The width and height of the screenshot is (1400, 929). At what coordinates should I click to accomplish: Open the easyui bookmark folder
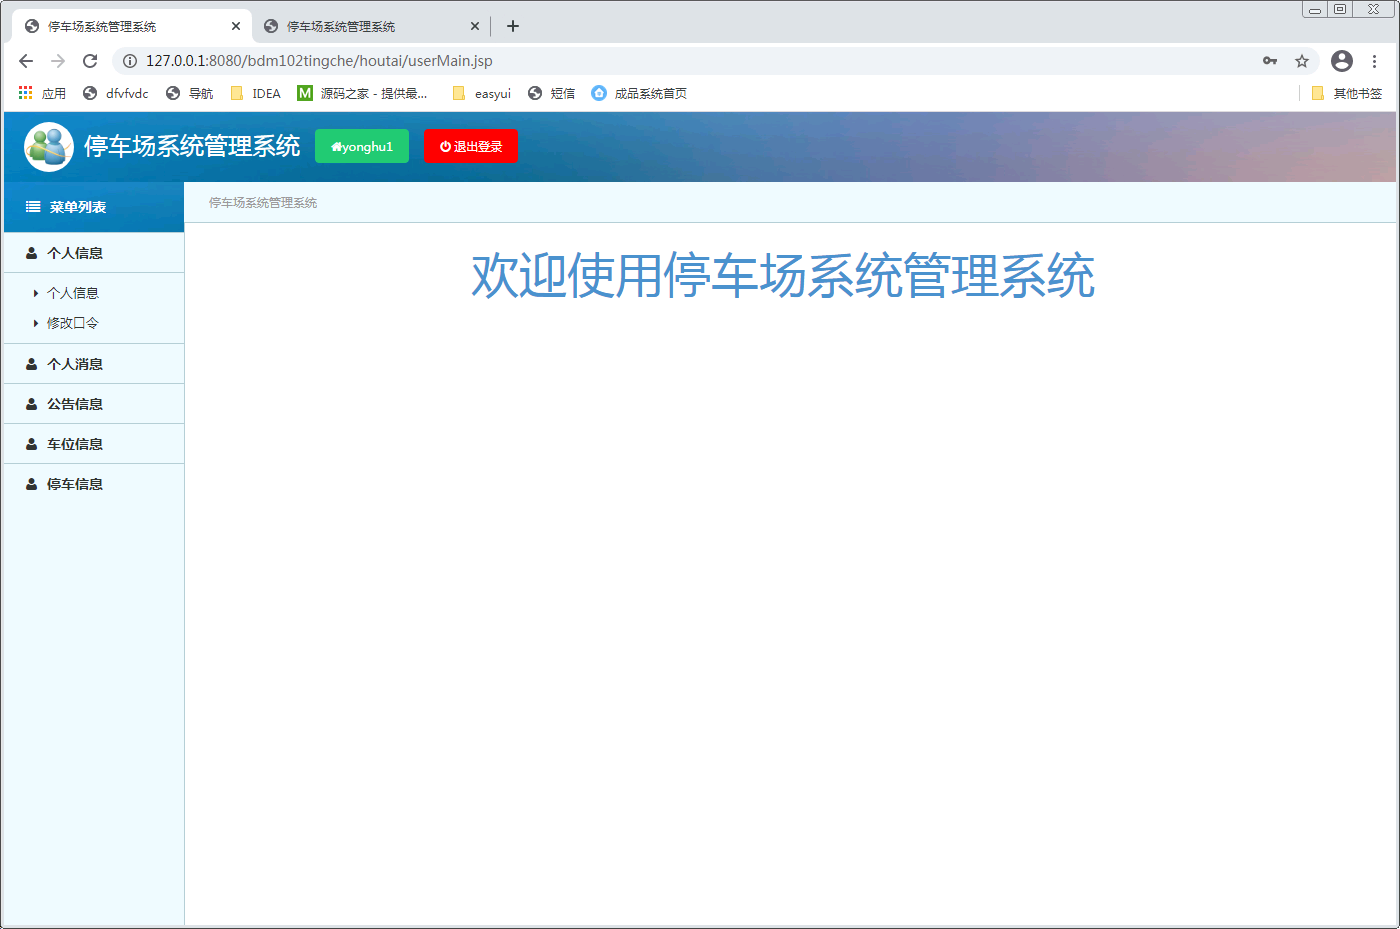pyautogui.click(x=482, y=93)
